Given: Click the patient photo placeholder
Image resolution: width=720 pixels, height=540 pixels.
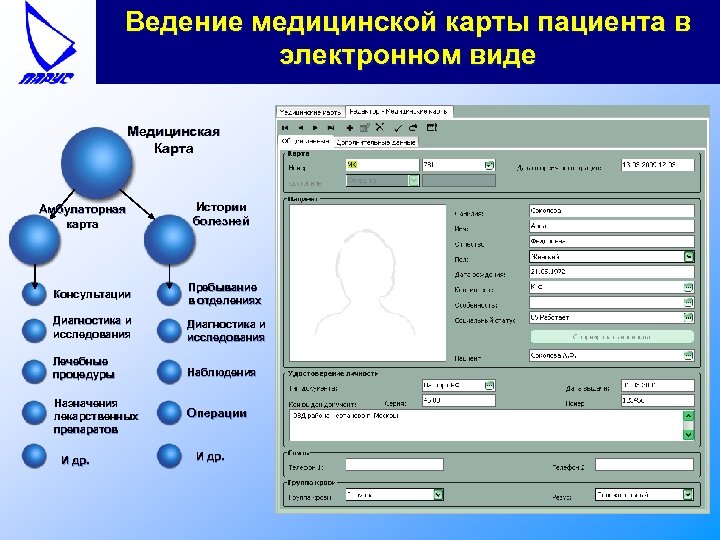Looking at the screenshot, I should click(368, 283).
